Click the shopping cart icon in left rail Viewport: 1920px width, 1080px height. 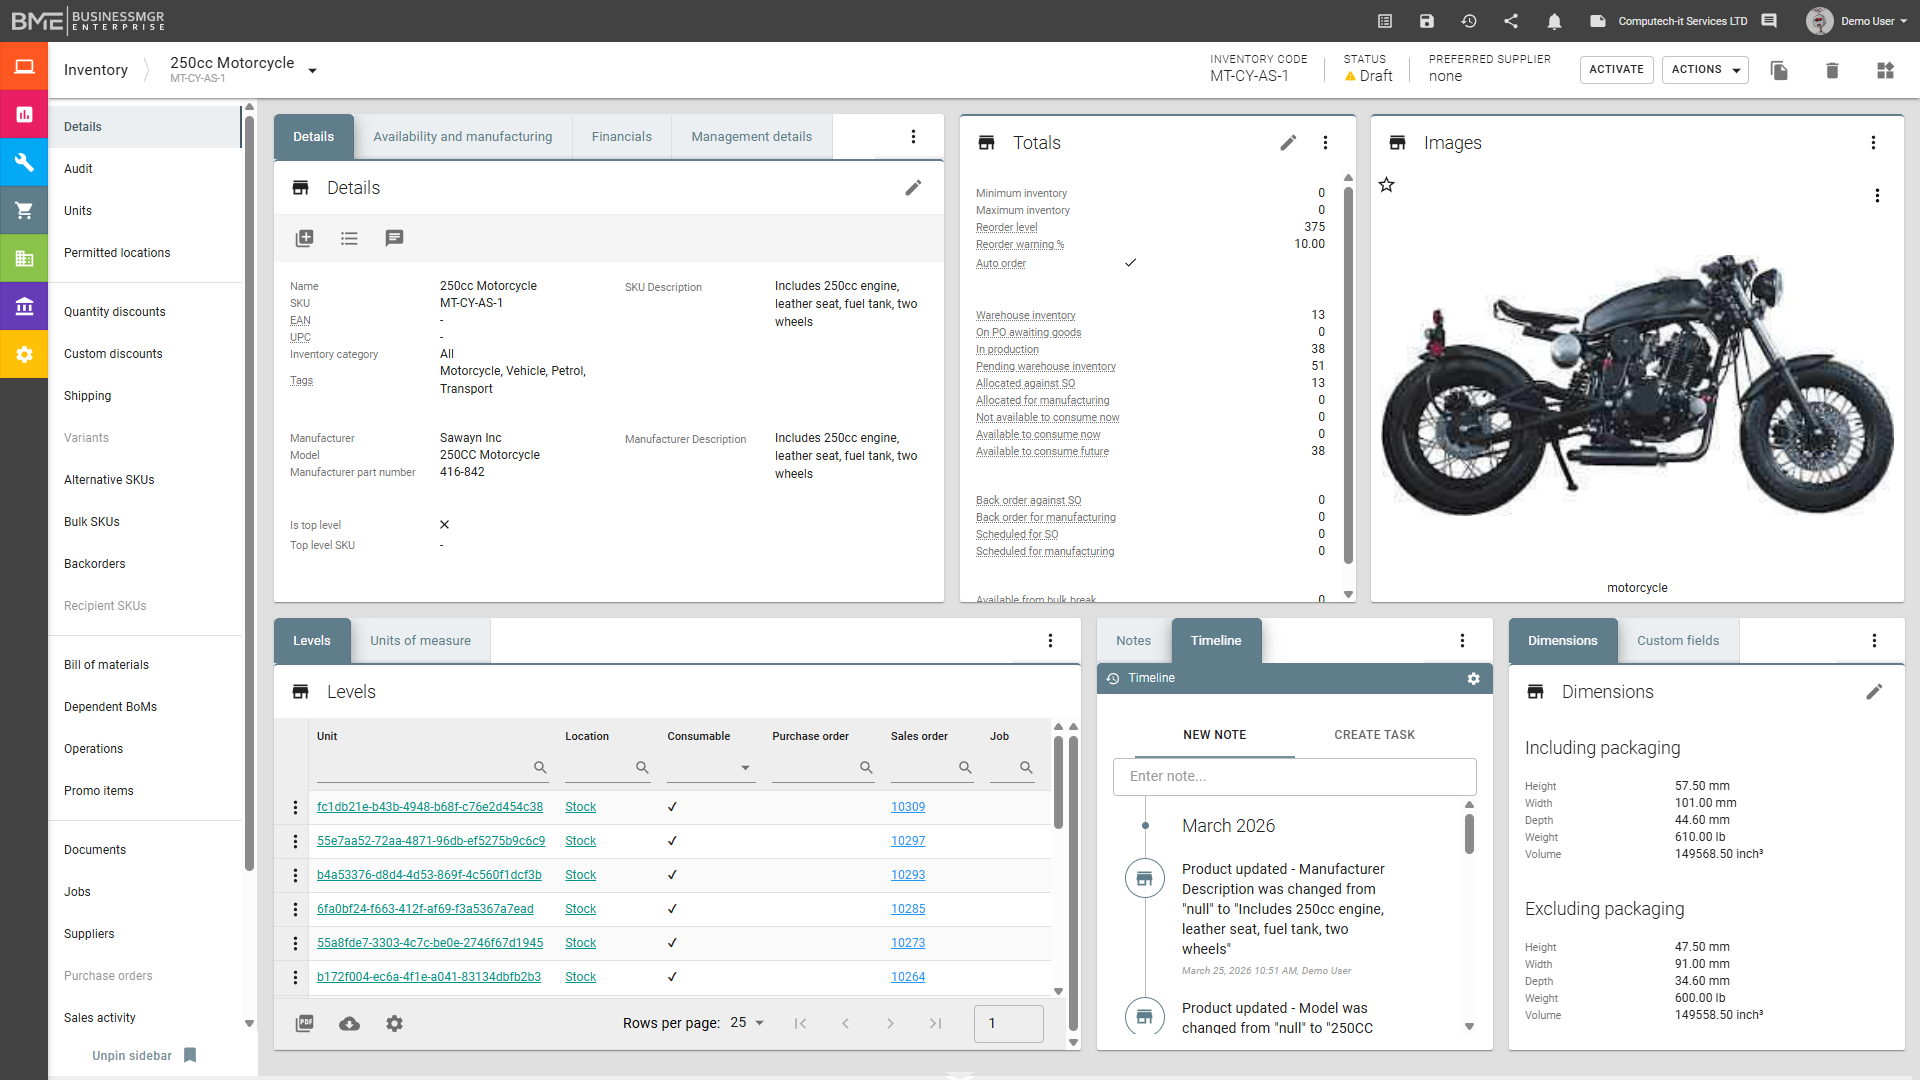coord(24,211)
